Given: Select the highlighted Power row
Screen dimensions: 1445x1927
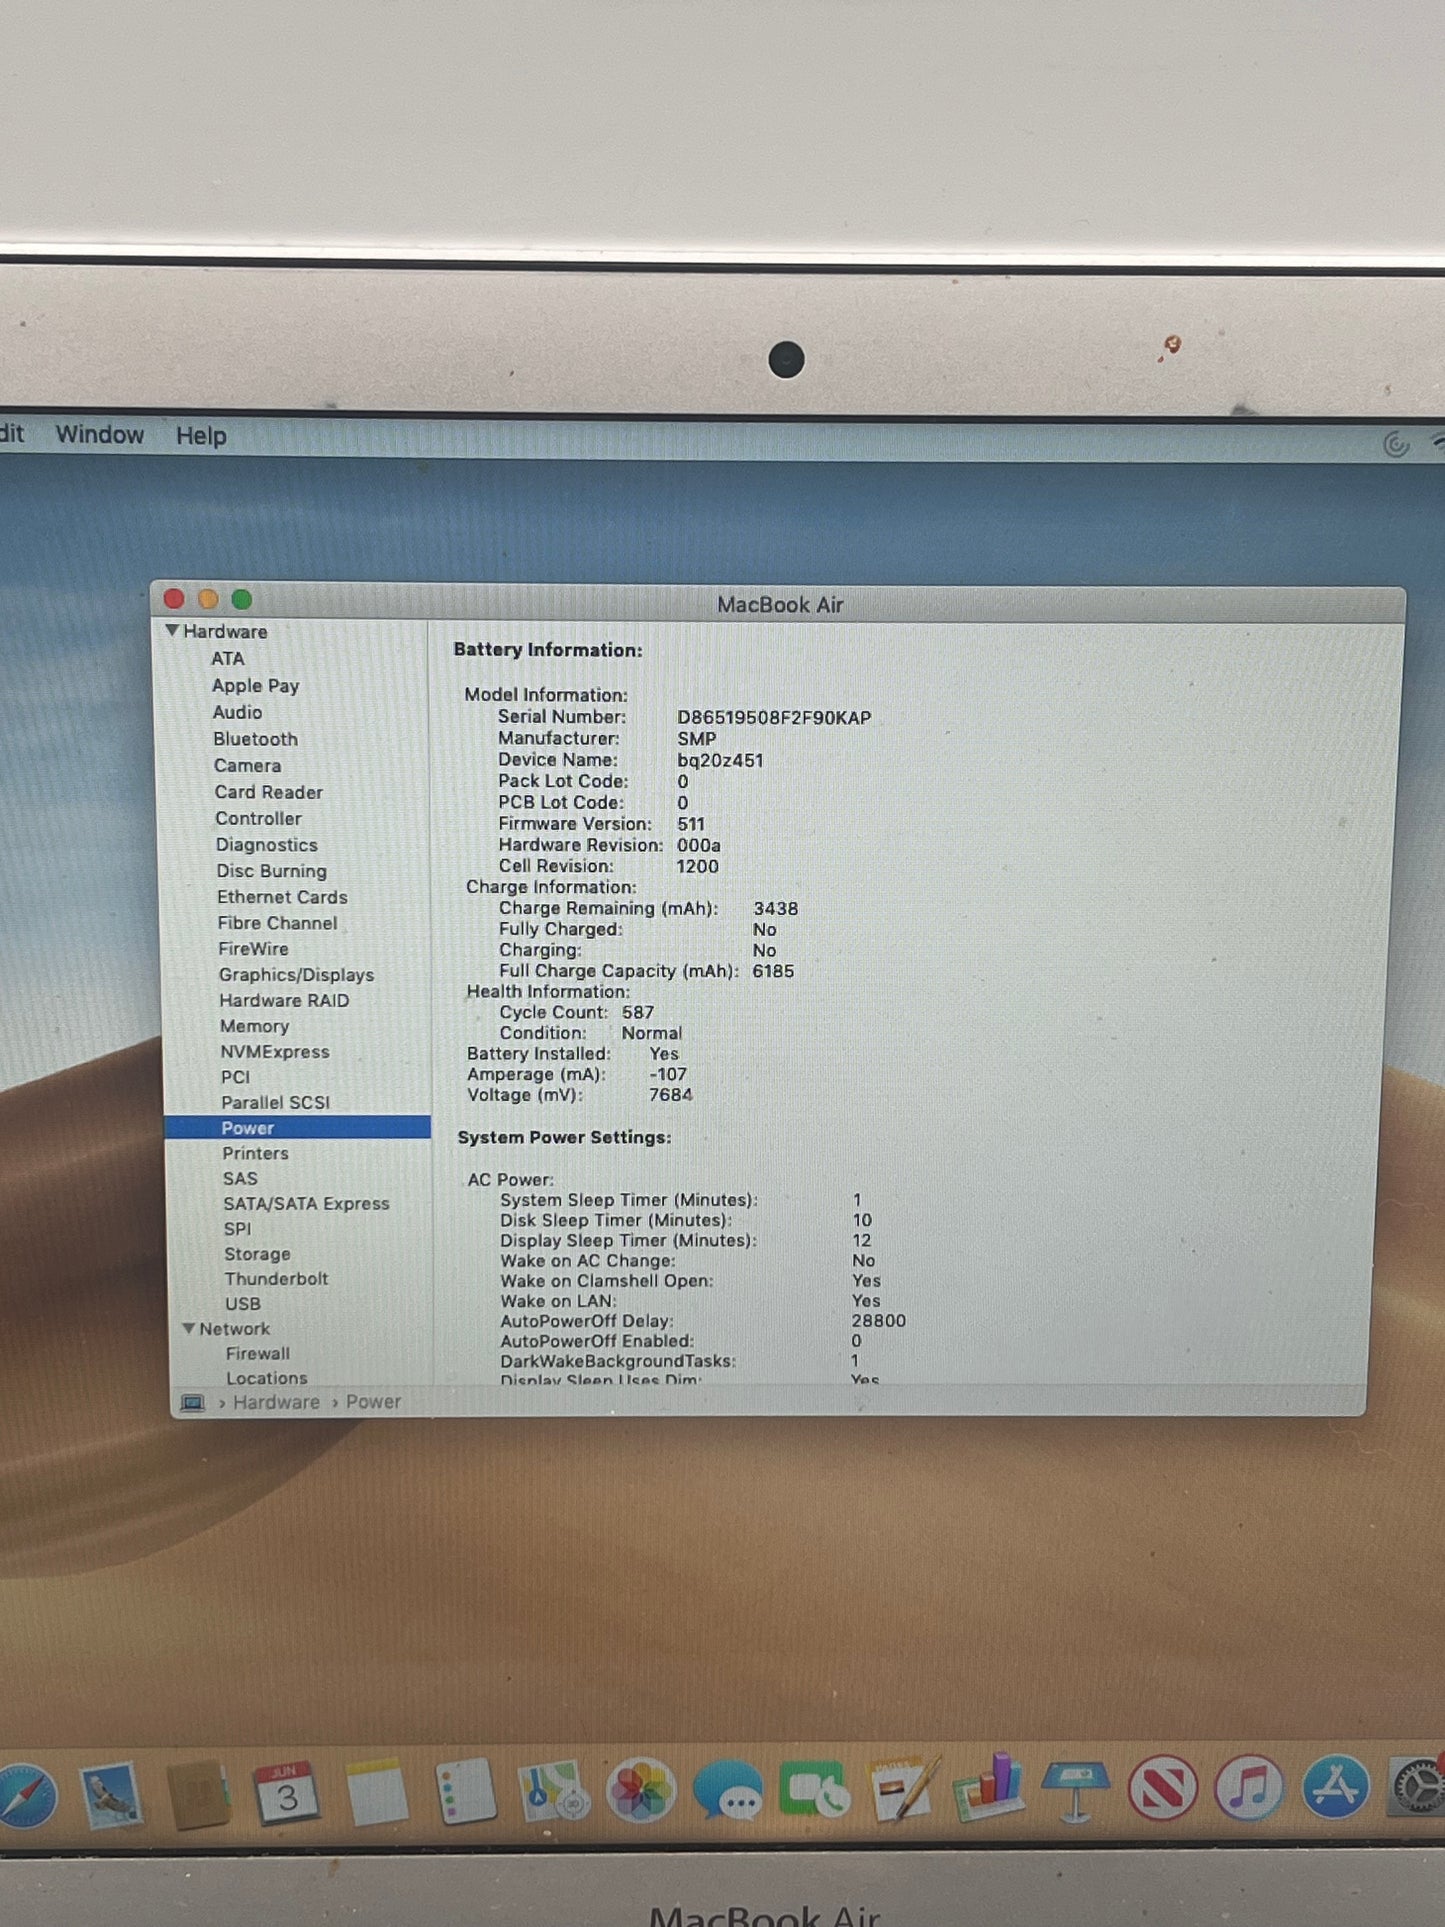Looking at the screenshot, I should (297, 1128).
